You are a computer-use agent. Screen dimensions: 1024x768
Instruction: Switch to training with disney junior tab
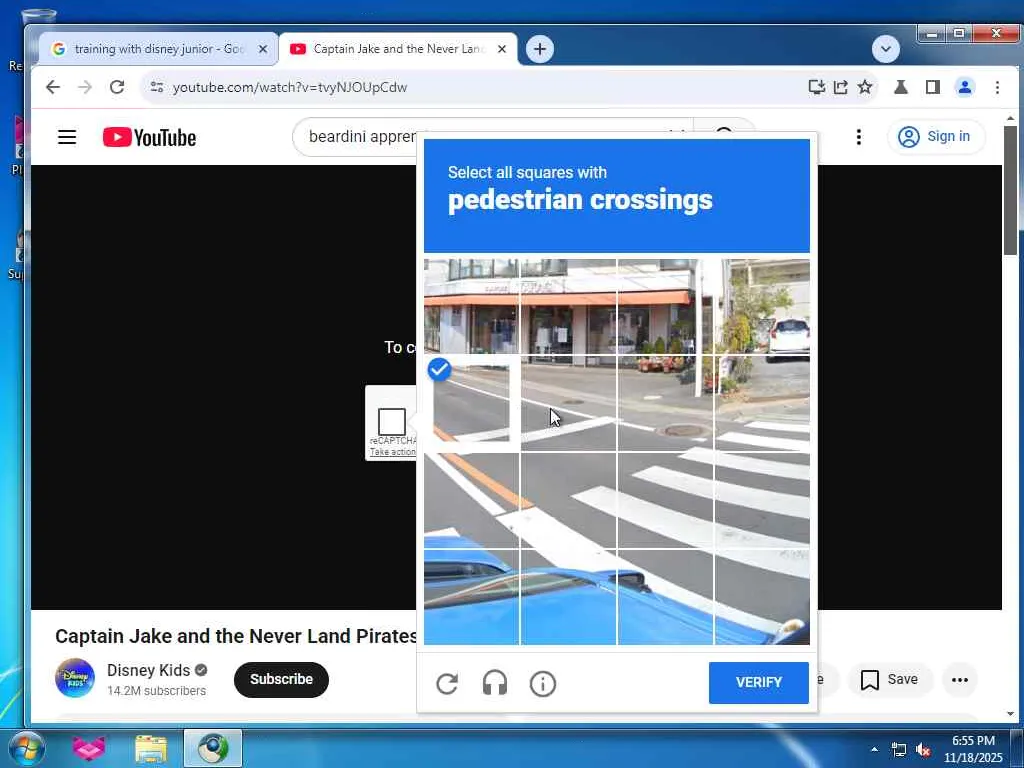pos(159,49)
